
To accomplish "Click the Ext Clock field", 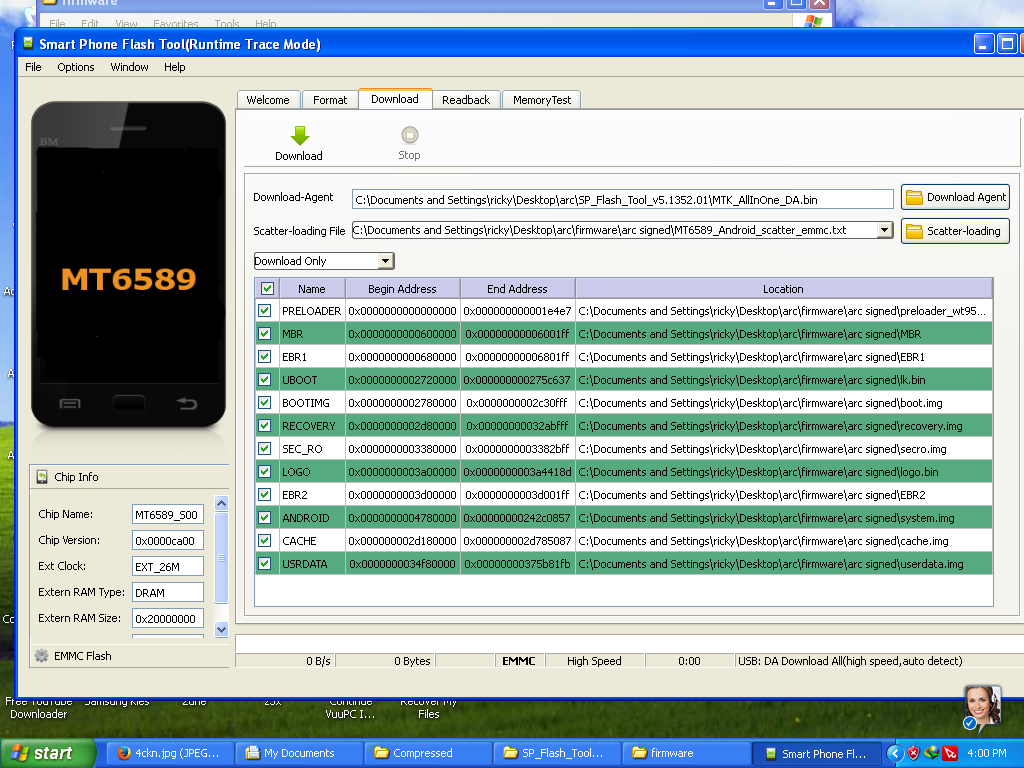I will point(168,566).
